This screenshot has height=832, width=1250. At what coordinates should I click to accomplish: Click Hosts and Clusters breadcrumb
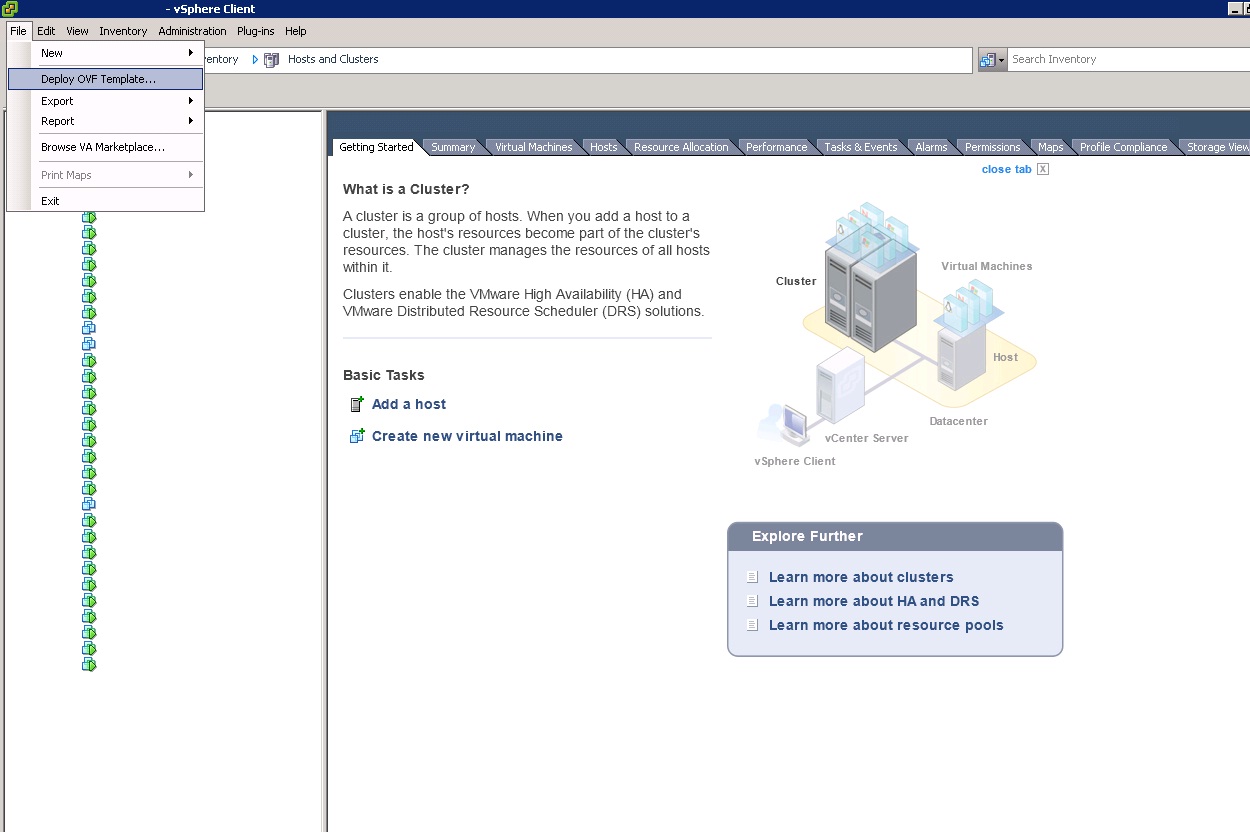[x=333, y=59]
